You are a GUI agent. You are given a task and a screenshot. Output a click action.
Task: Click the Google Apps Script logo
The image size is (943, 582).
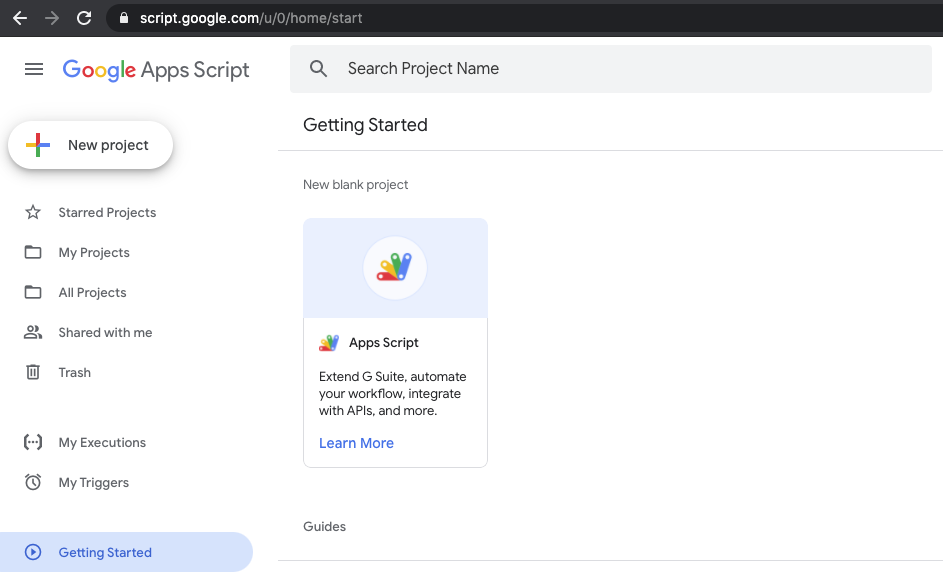coord(156,70)
